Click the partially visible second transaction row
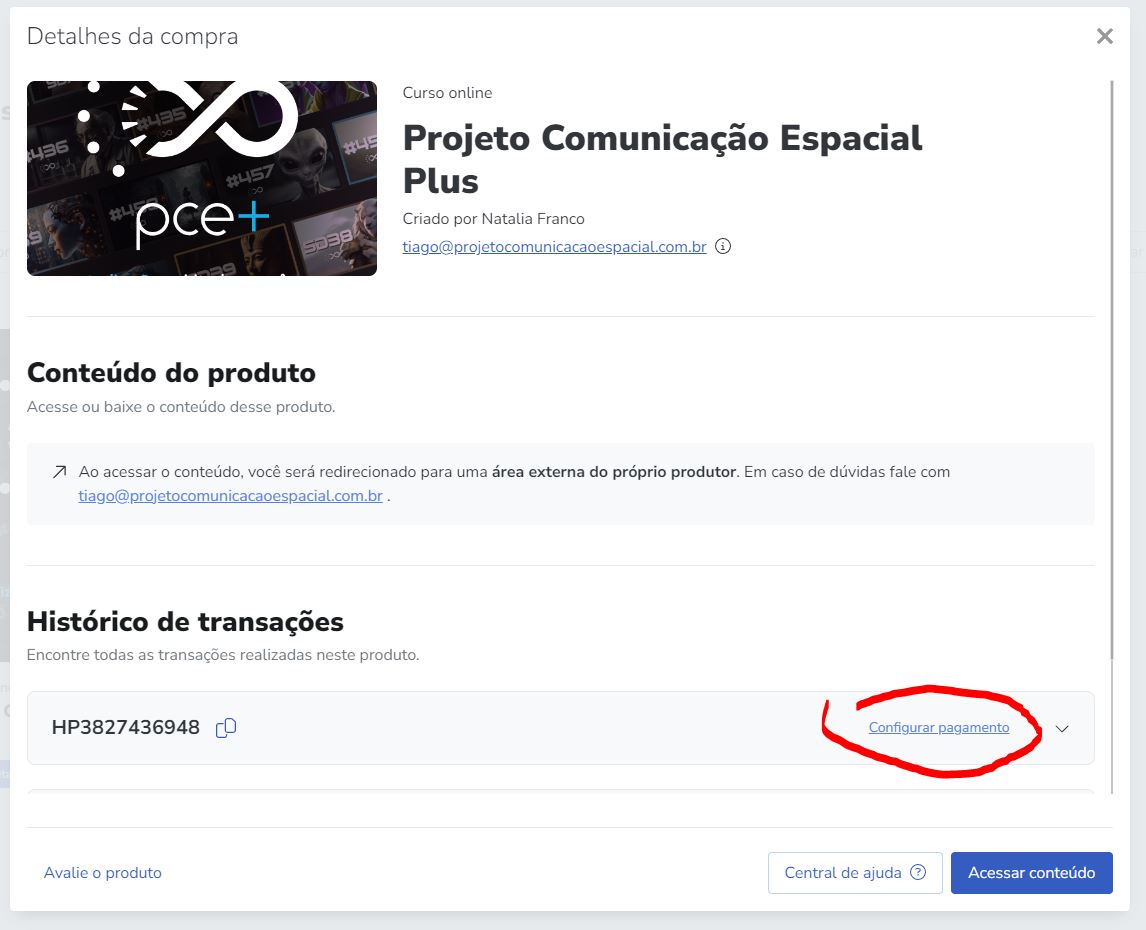This screenshot has height=930, width=1146. click(561, 792)
